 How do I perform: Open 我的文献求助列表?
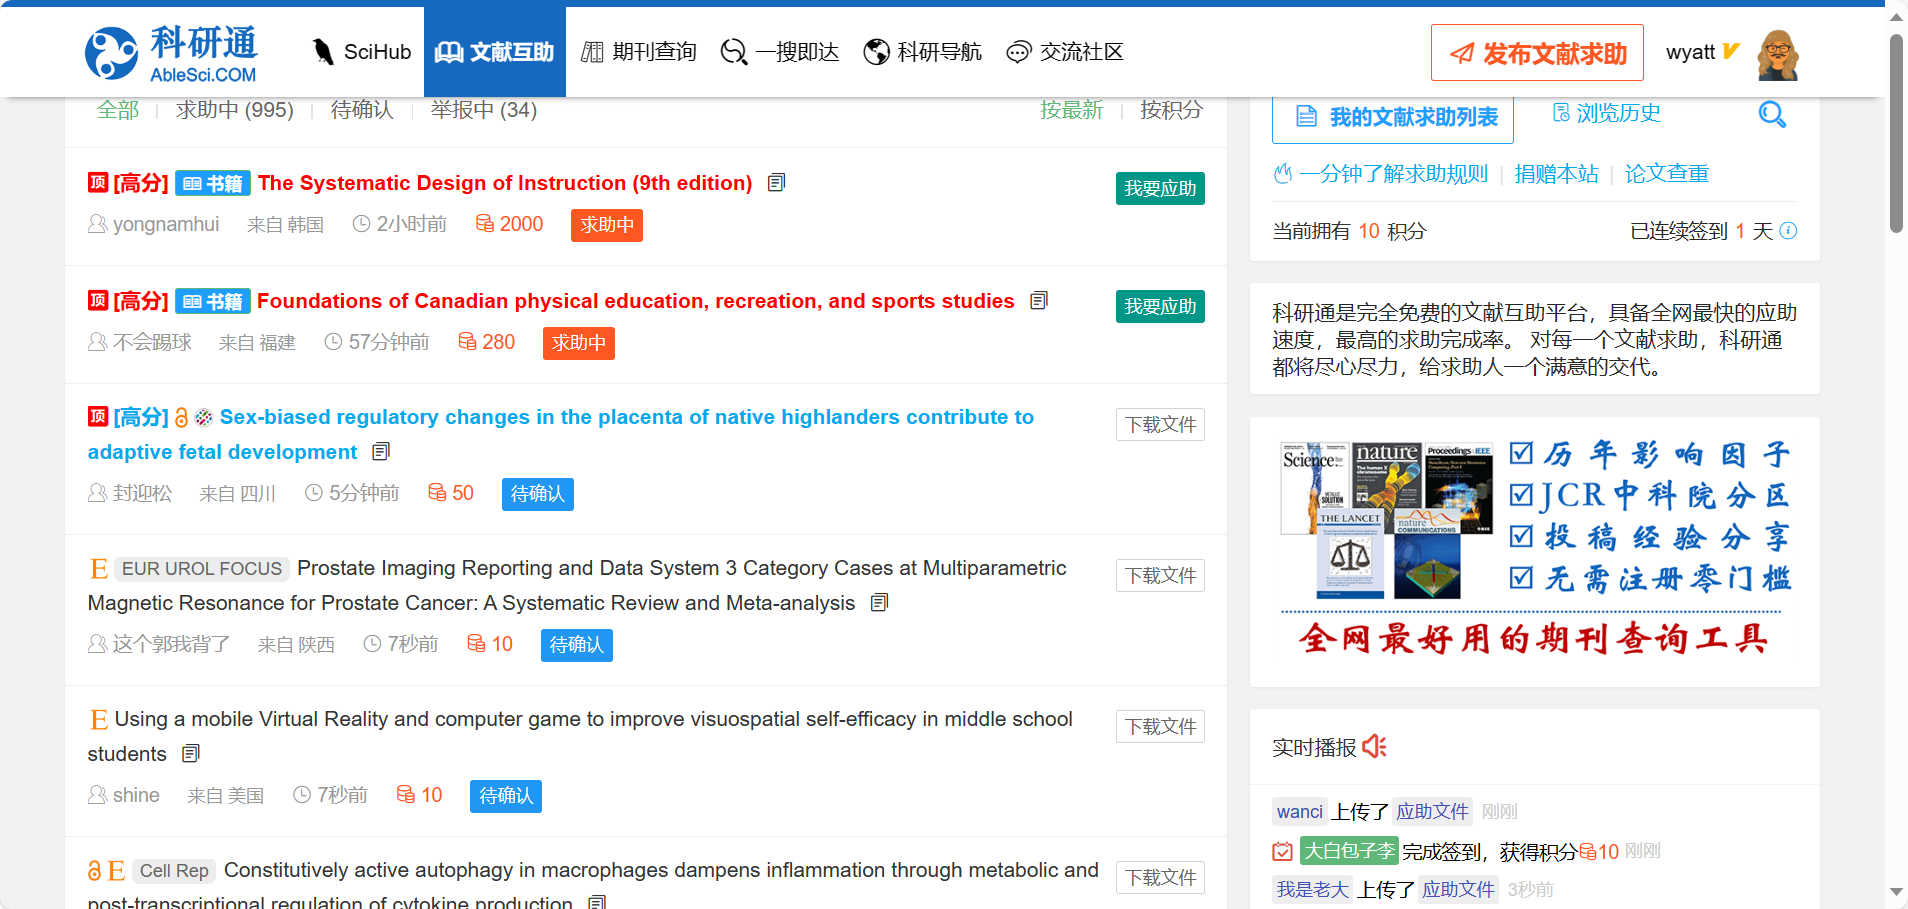[x=1392, y=117]
